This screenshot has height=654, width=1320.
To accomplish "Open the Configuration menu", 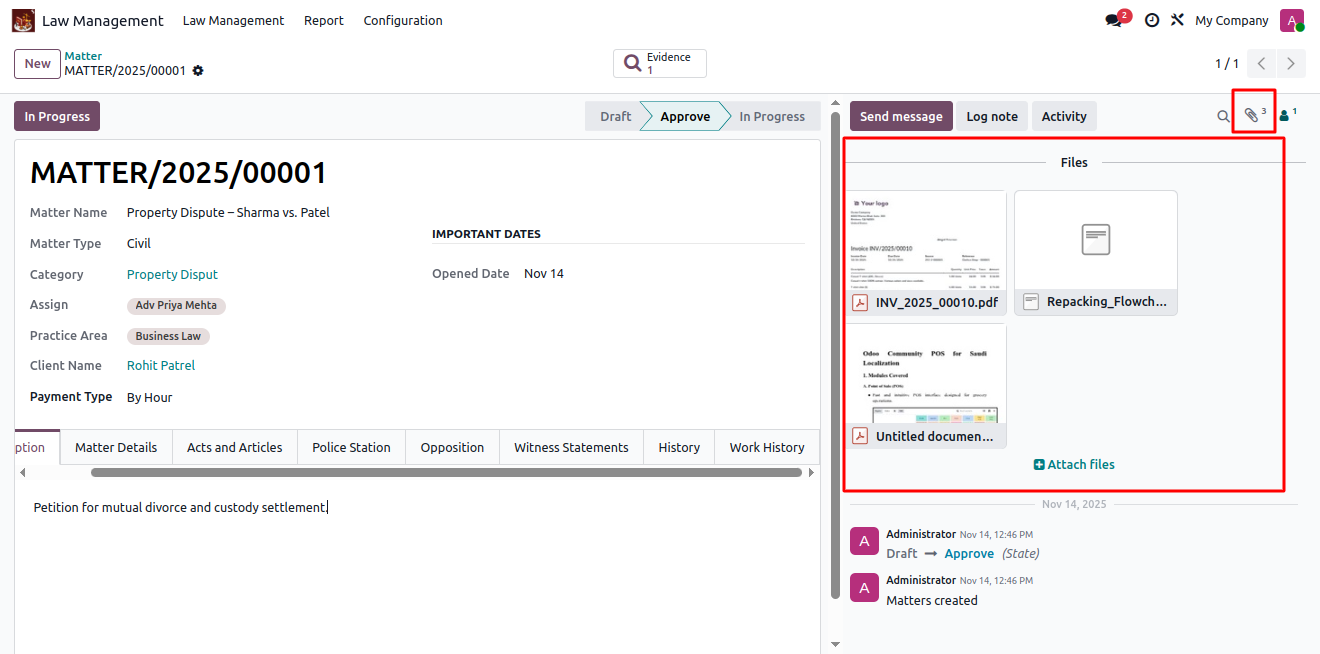I will [x=402, y=21].
